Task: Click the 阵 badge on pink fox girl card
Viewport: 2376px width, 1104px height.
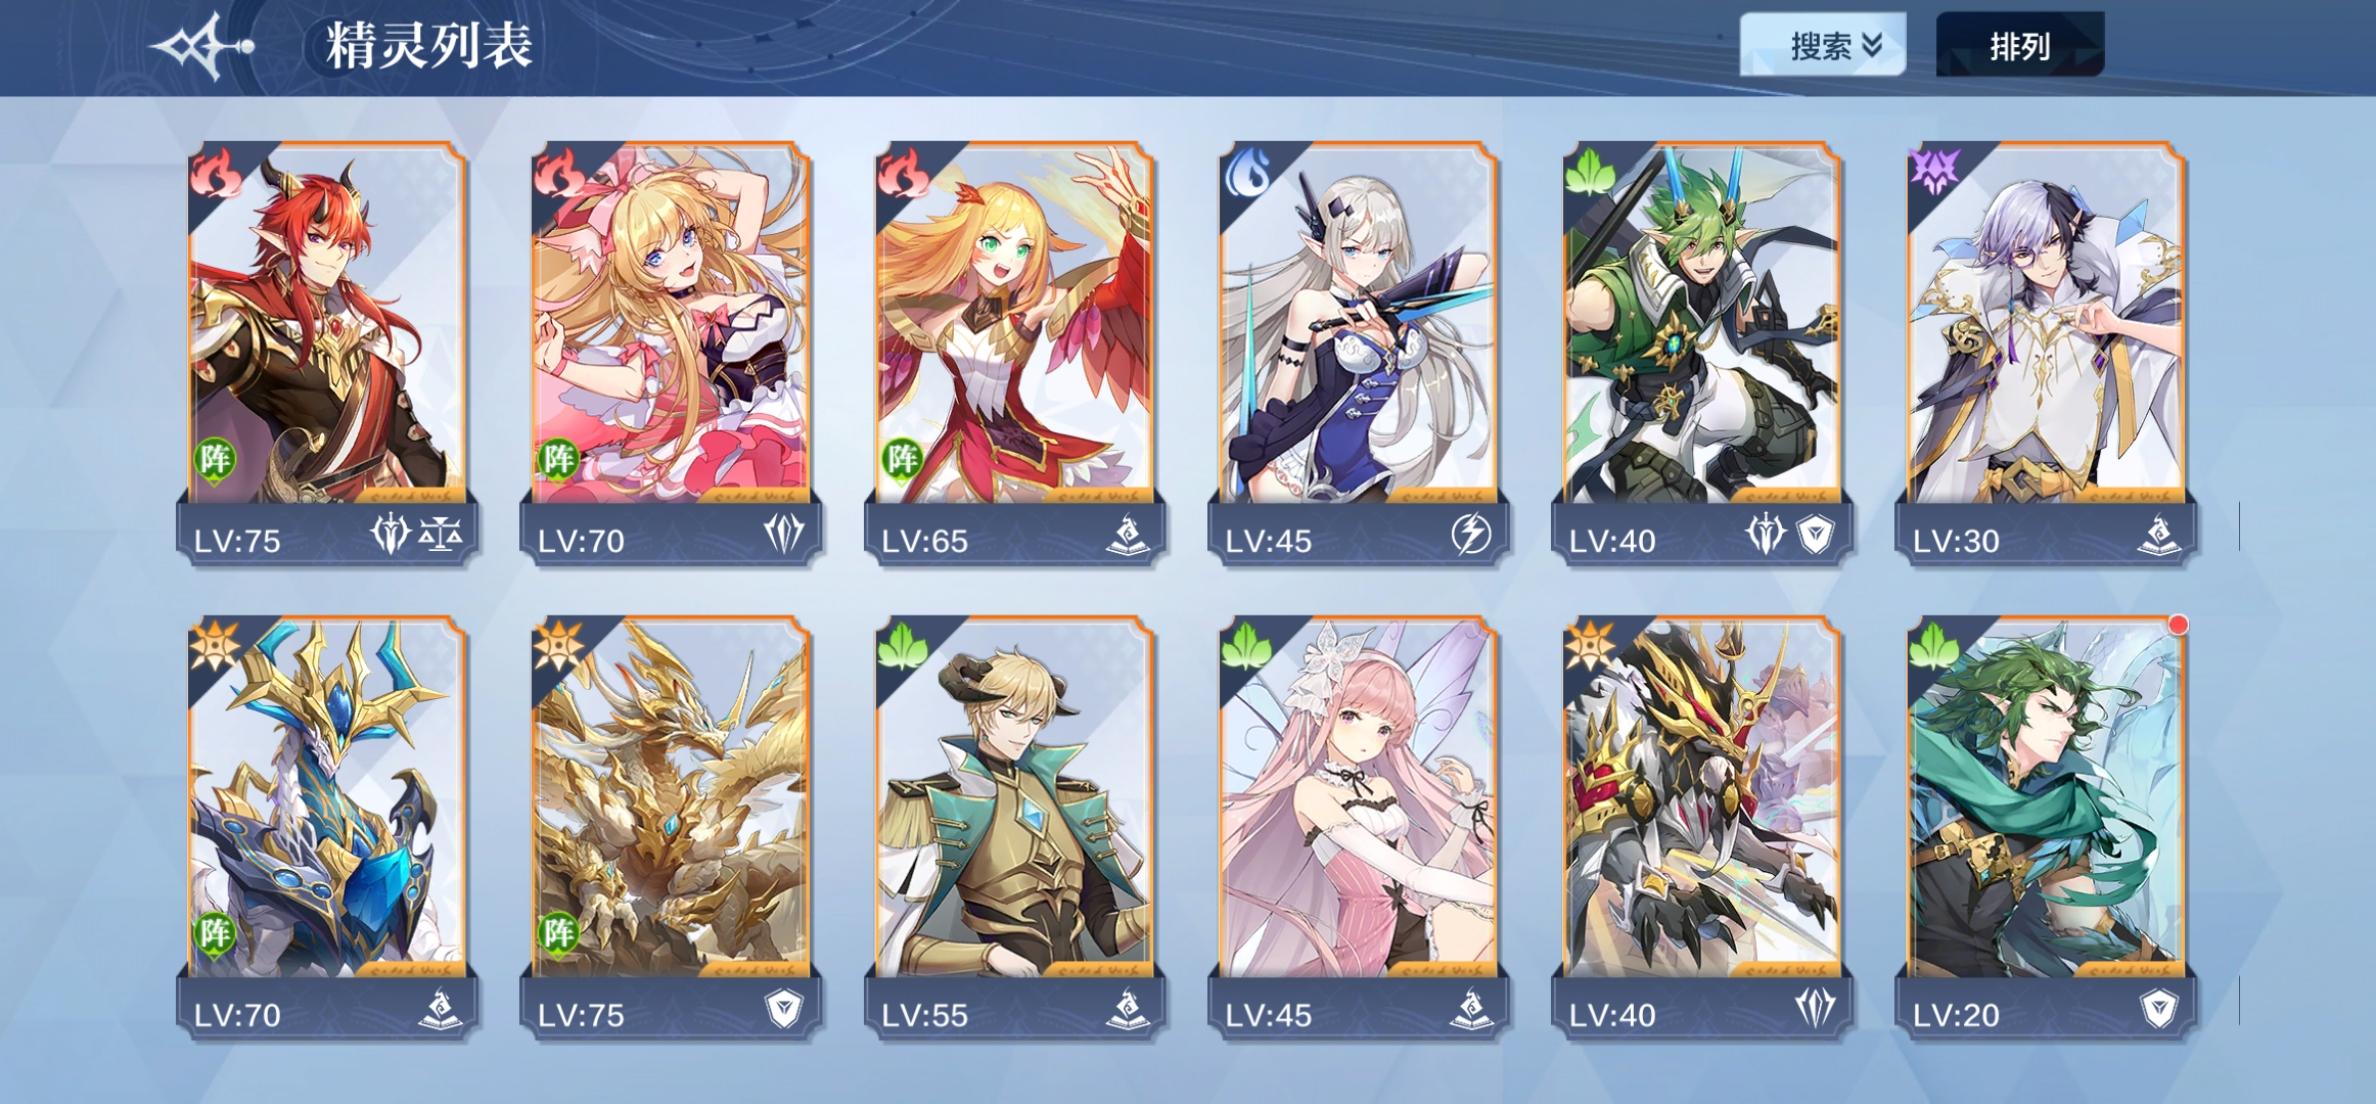Action: [559, 460]
